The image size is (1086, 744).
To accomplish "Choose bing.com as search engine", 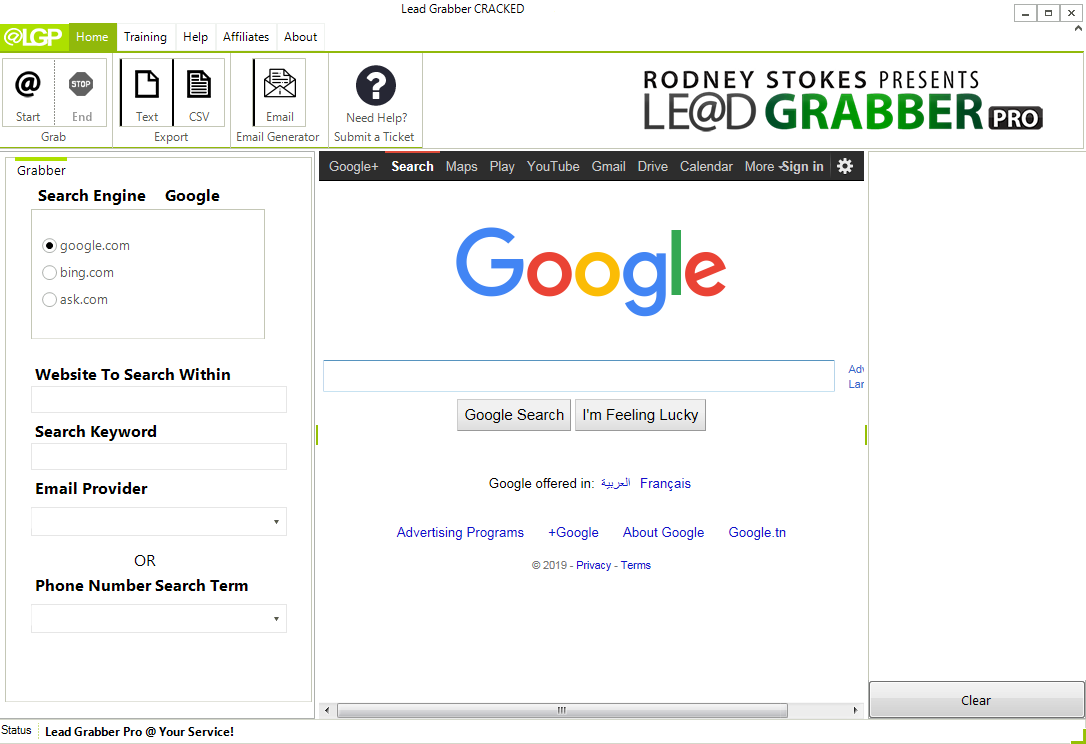I will [x=49, y=272].
